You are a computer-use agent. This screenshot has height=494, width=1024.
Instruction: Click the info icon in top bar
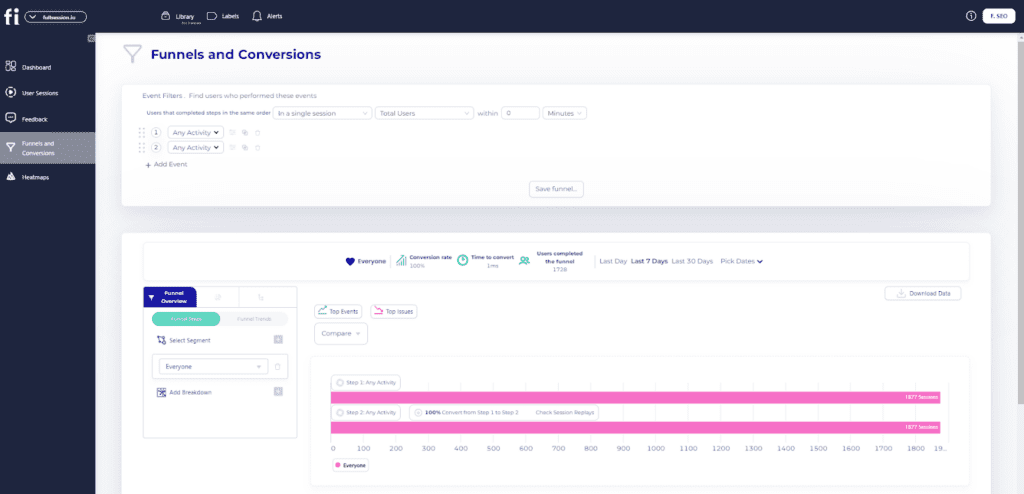pyautogui.click(x=970, y=16)
